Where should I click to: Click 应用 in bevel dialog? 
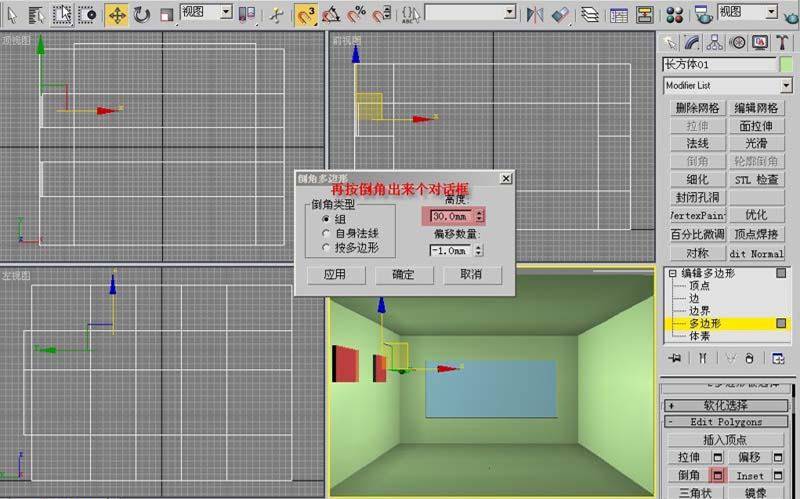click(x=336, y=275)
